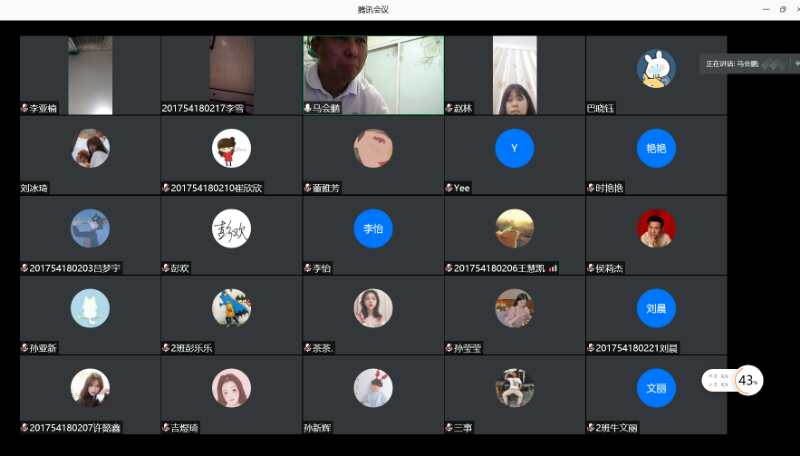Screen dimensions: 800x456
Task: Select 赵林's live video tile
Action: tap(514, 70)
